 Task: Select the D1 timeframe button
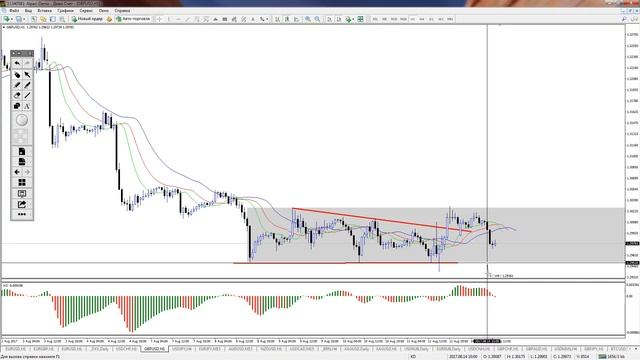[x=431, y=19]
